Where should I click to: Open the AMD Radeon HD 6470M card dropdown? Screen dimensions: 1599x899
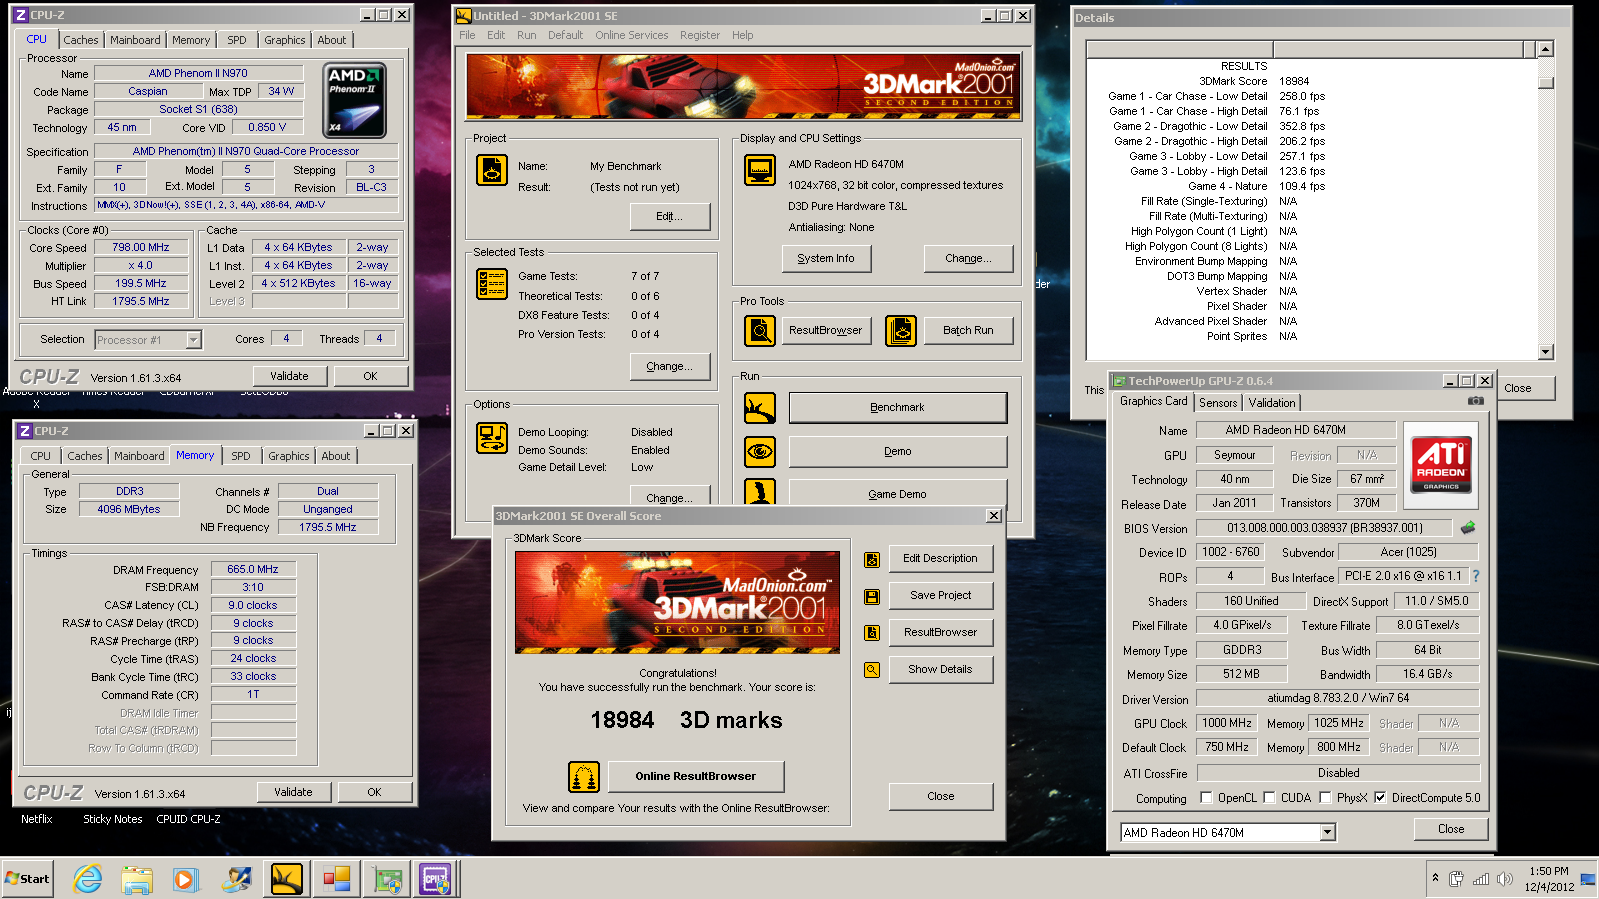[1327, 832]
